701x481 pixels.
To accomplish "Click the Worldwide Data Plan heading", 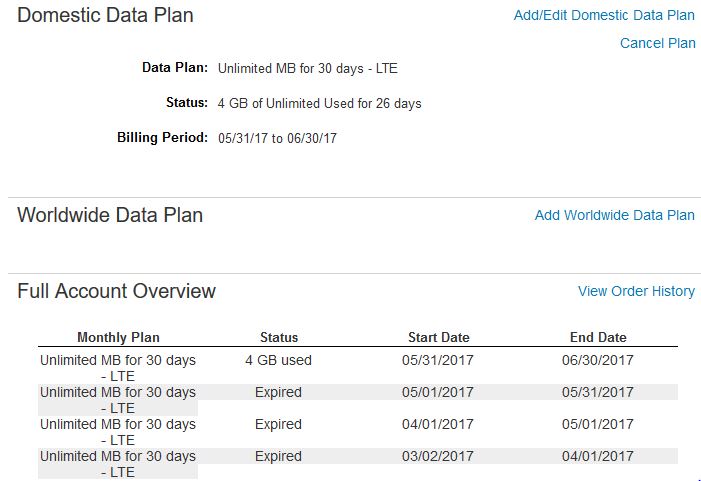I will point(110,215).
